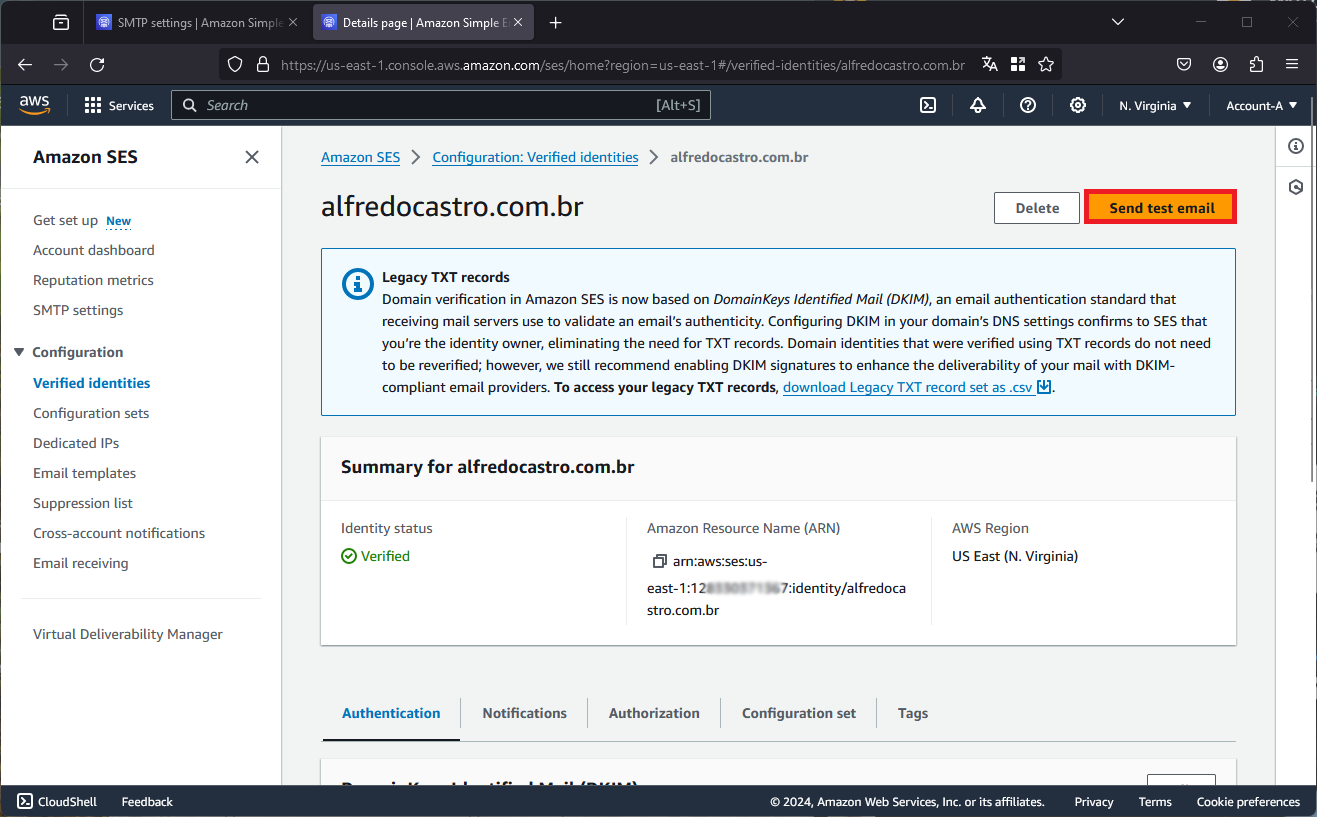Launch CloudShell from the top bar icon
This screenshot has height=817, width=1317.
coord(928,105)
